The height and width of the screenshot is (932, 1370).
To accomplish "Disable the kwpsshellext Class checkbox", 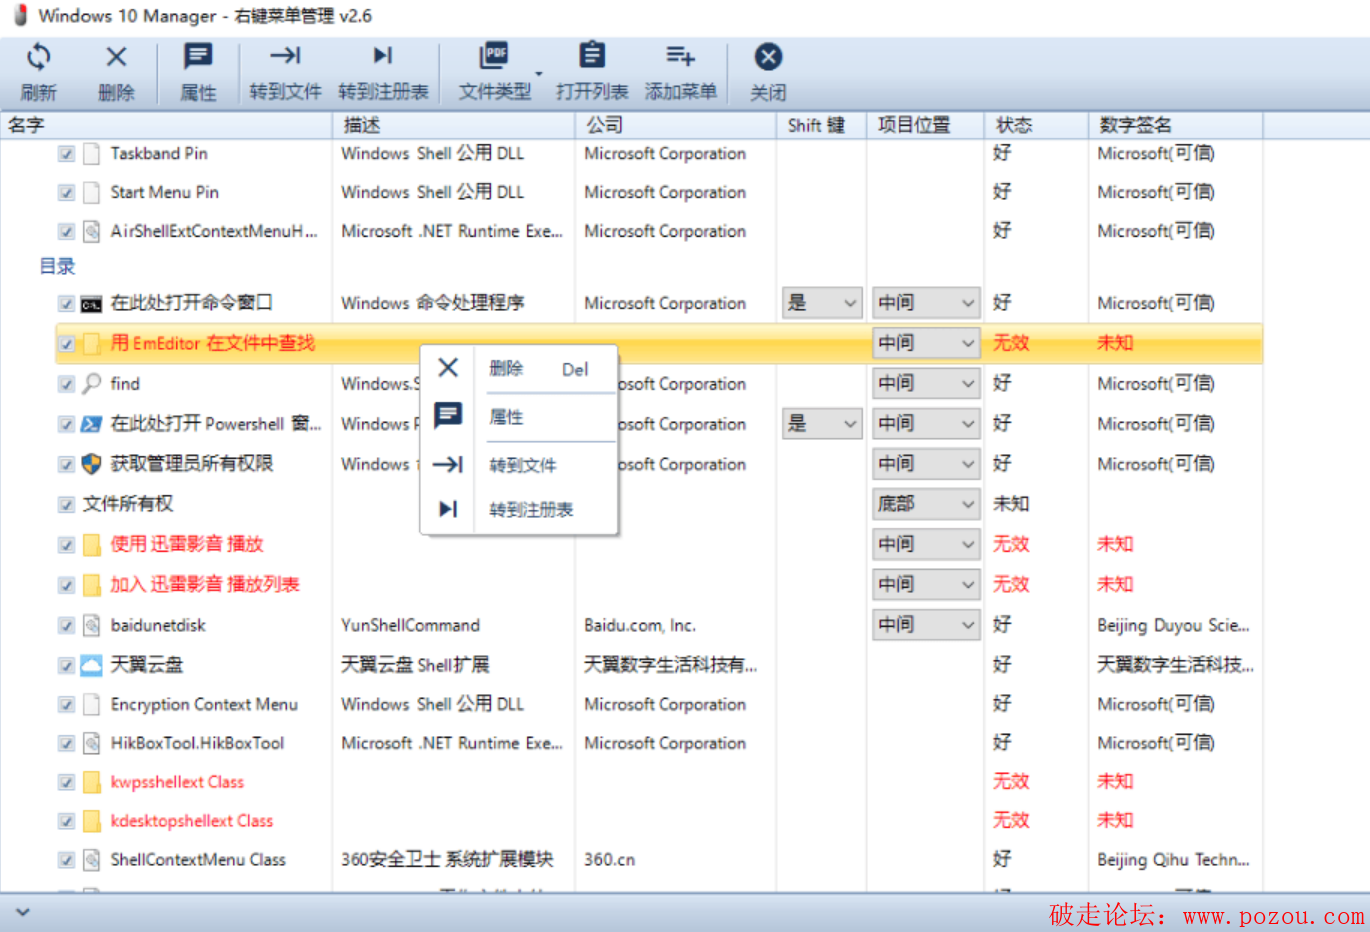I will [x=66, y=783].
